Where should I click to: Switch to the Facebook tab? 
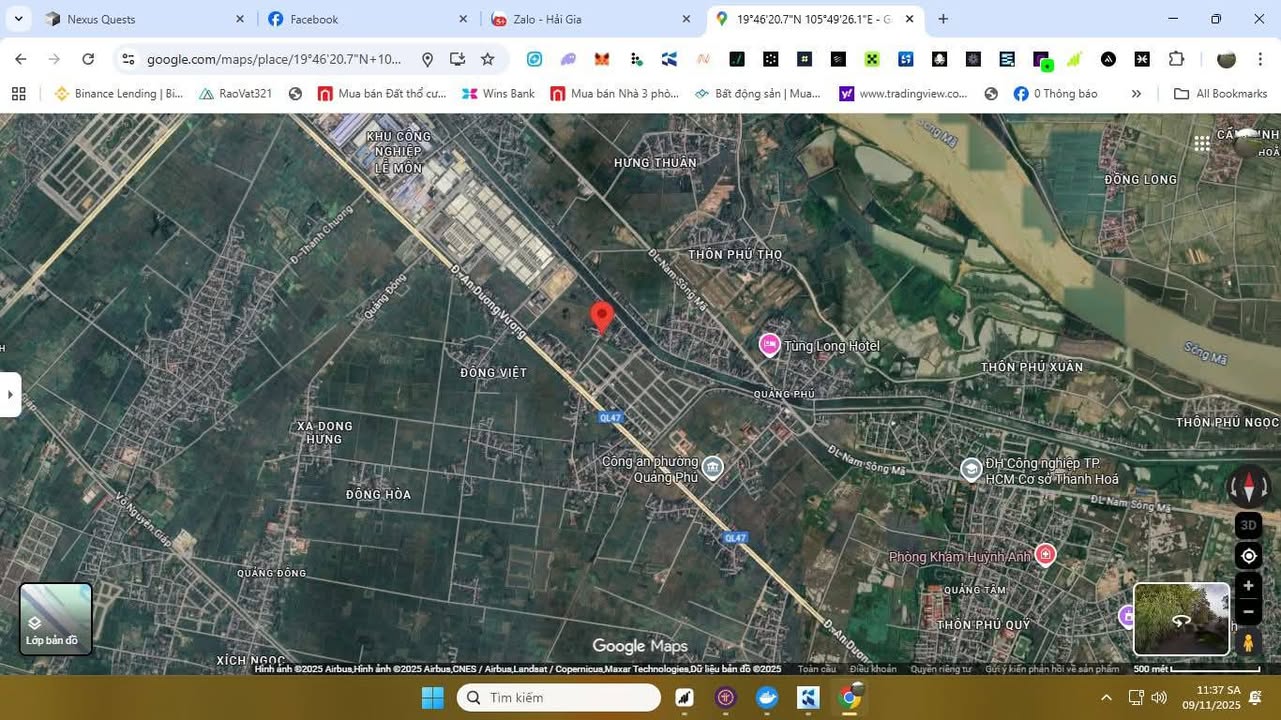tap(314, 19)
